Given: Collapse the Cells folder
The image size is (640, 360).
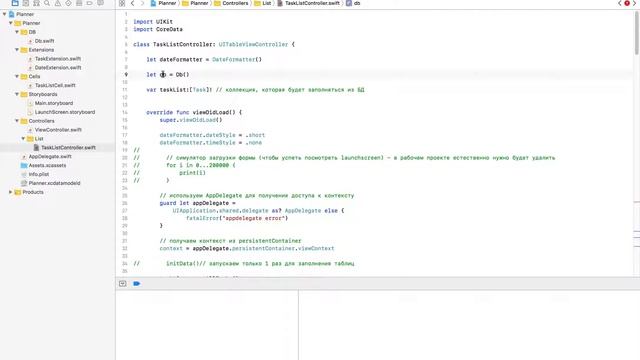Looking at the screenshot, I should pyautogui.click(x=17, y=76).
